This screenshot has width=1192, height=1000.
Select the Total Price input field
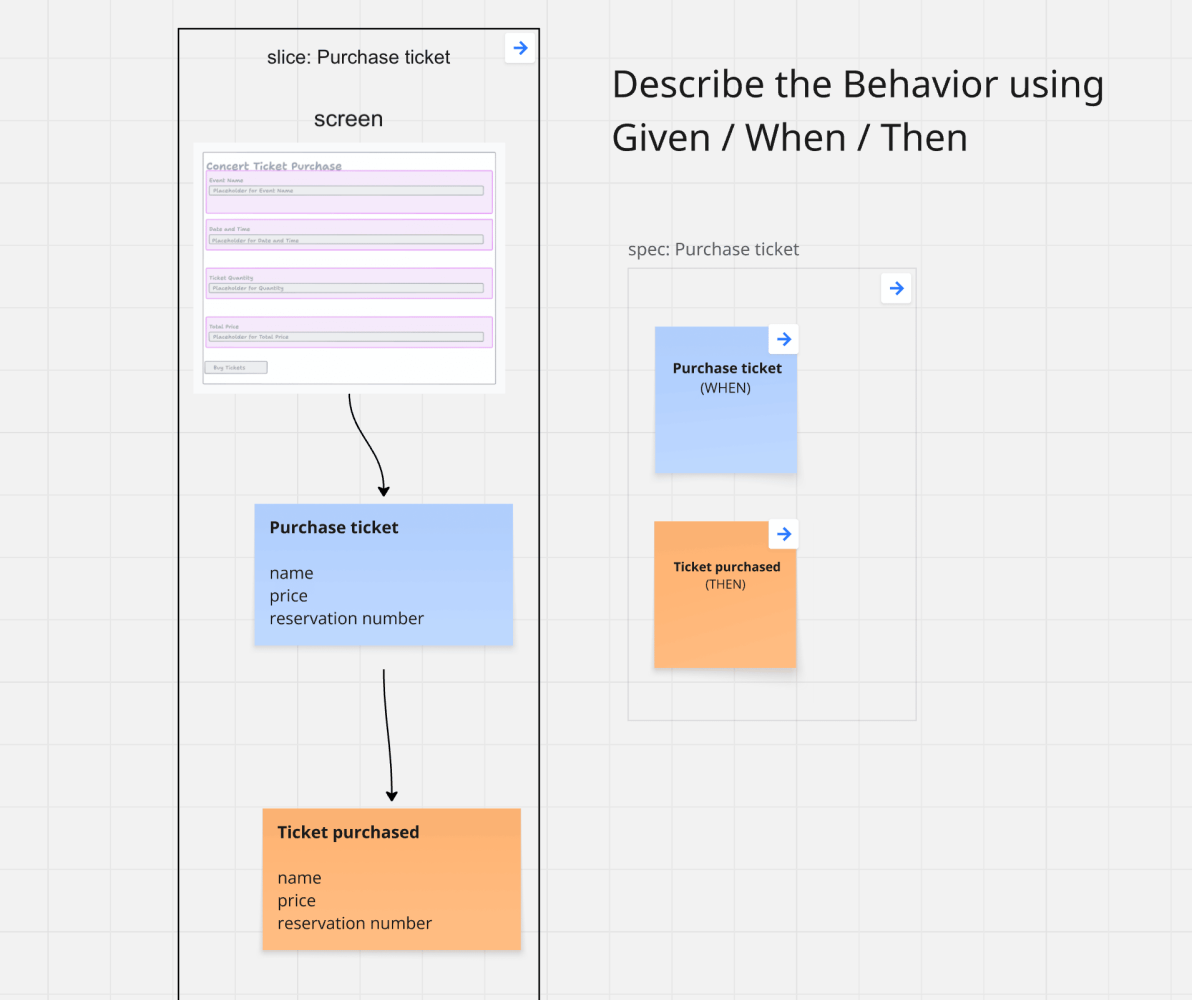pyautogui.click(x=348, y=336)
